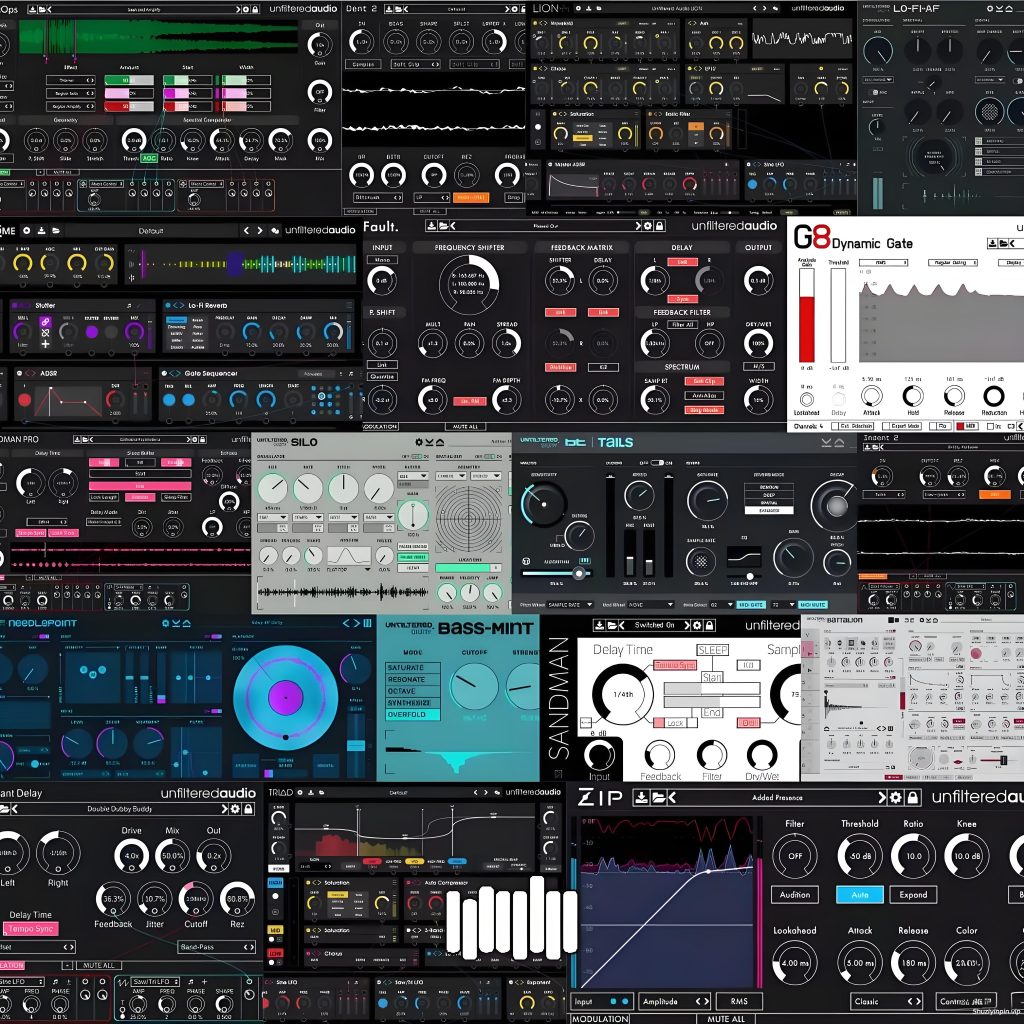Image resolution: width=1024 pixels, height=1024 pixels.
Task: Open ZIP's settings gear icon
Action: (896, 799)
